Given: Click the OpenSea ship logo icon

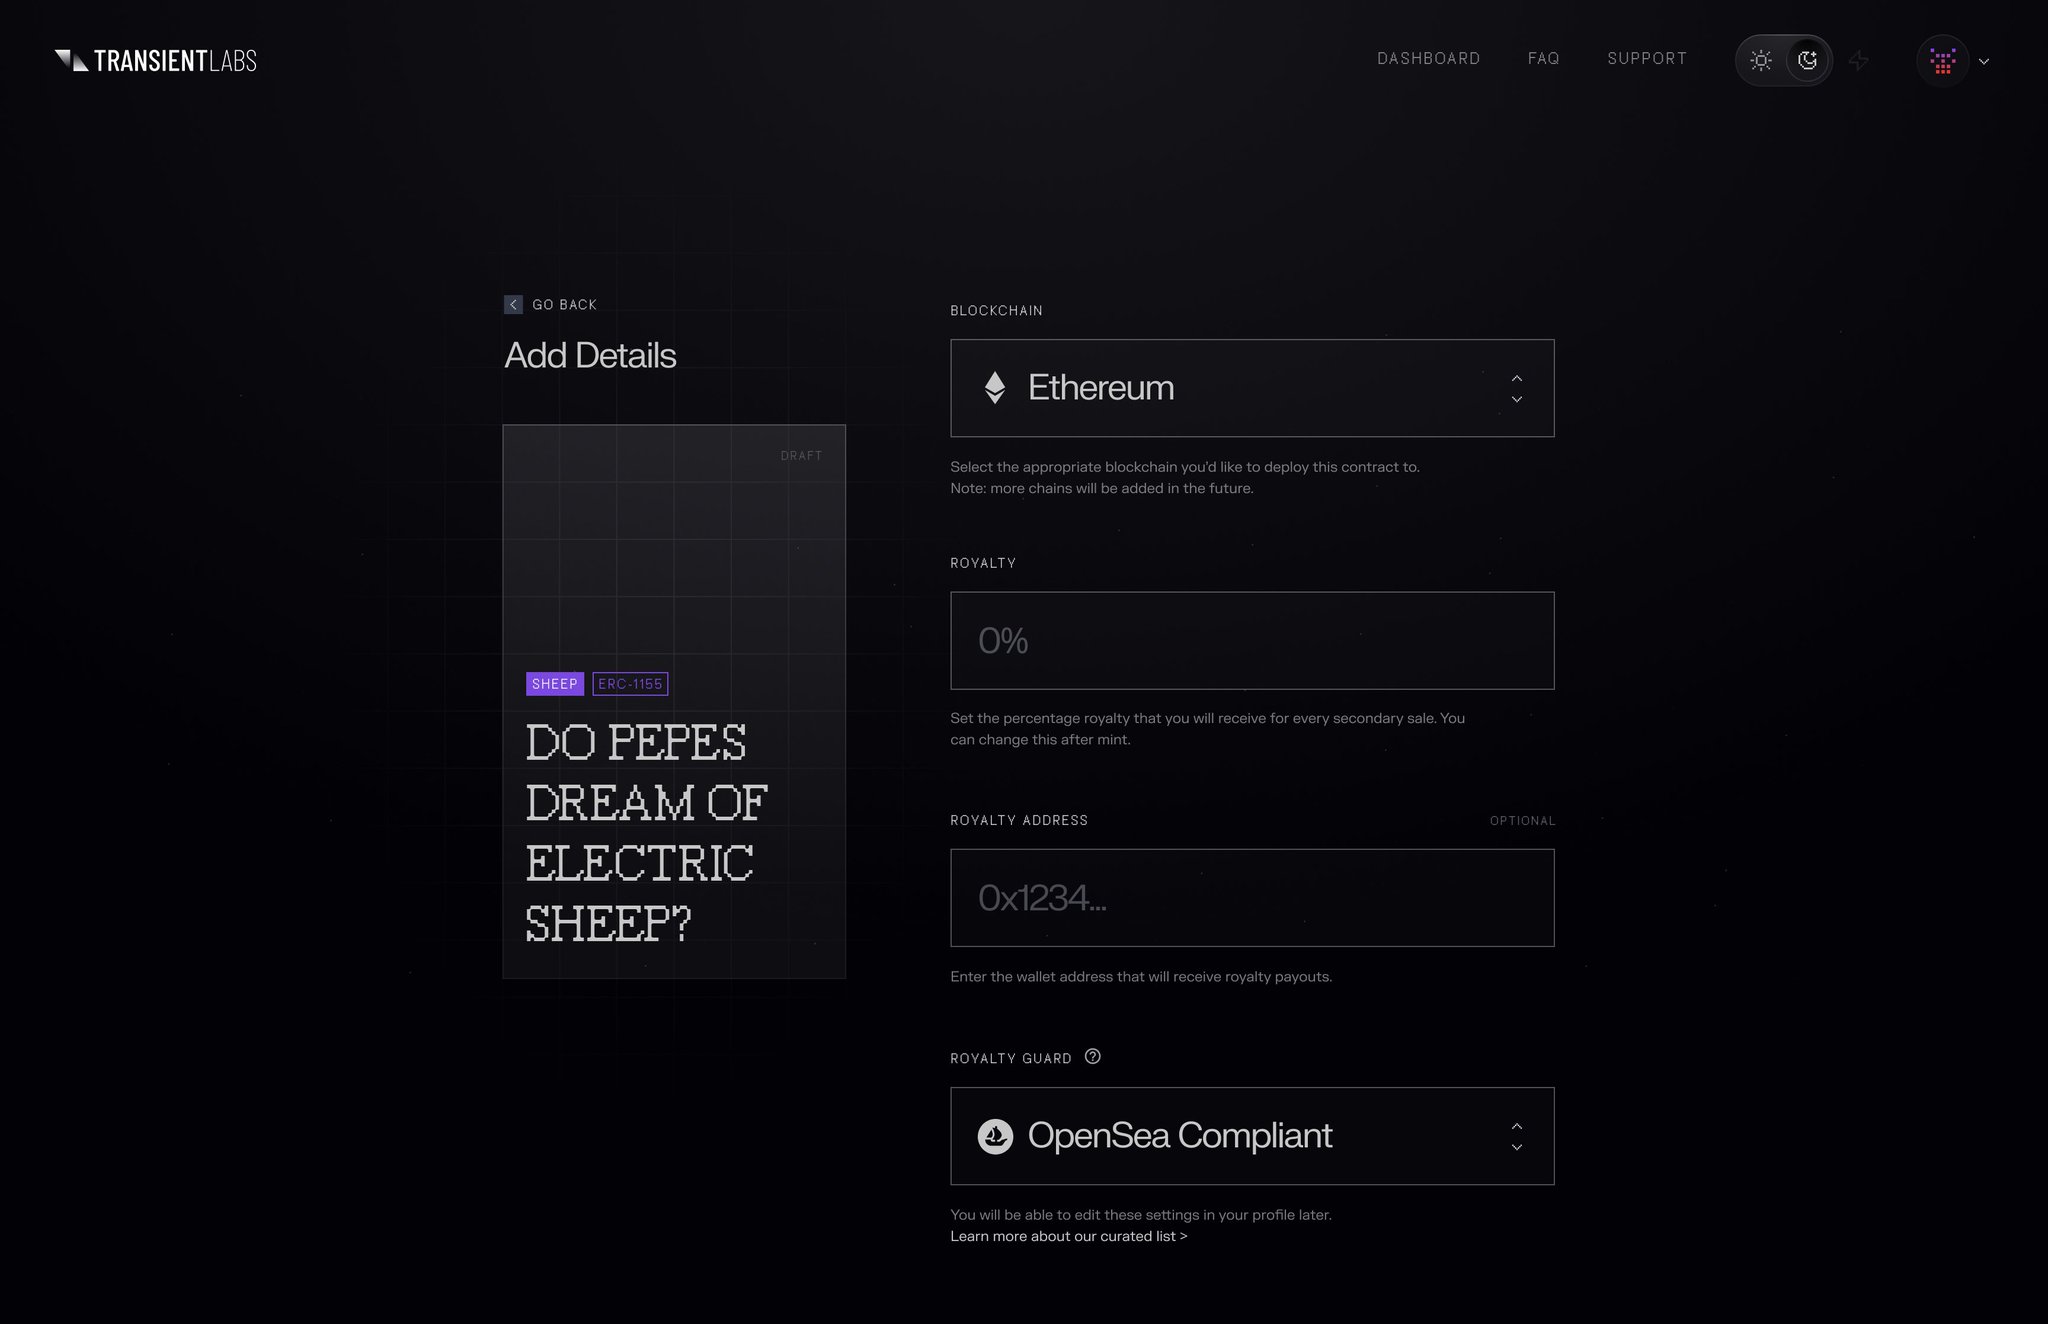Looking at the screenshot, I should coord(995,1136).
